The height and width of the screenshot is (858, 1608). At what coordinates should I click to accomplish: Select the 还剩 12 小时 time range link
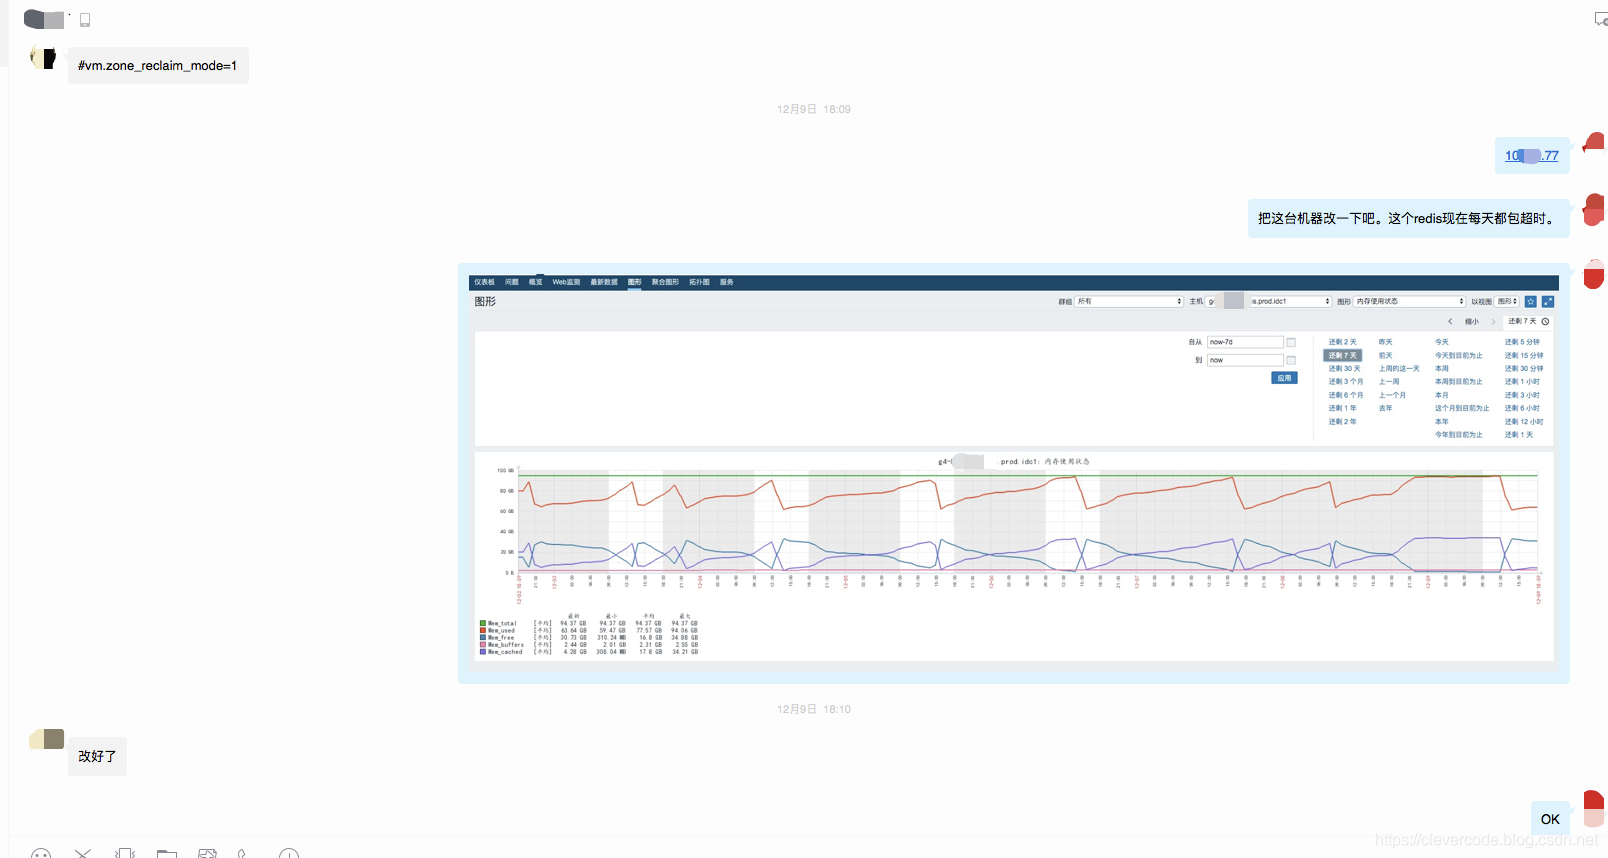[x=1524, y=422]
